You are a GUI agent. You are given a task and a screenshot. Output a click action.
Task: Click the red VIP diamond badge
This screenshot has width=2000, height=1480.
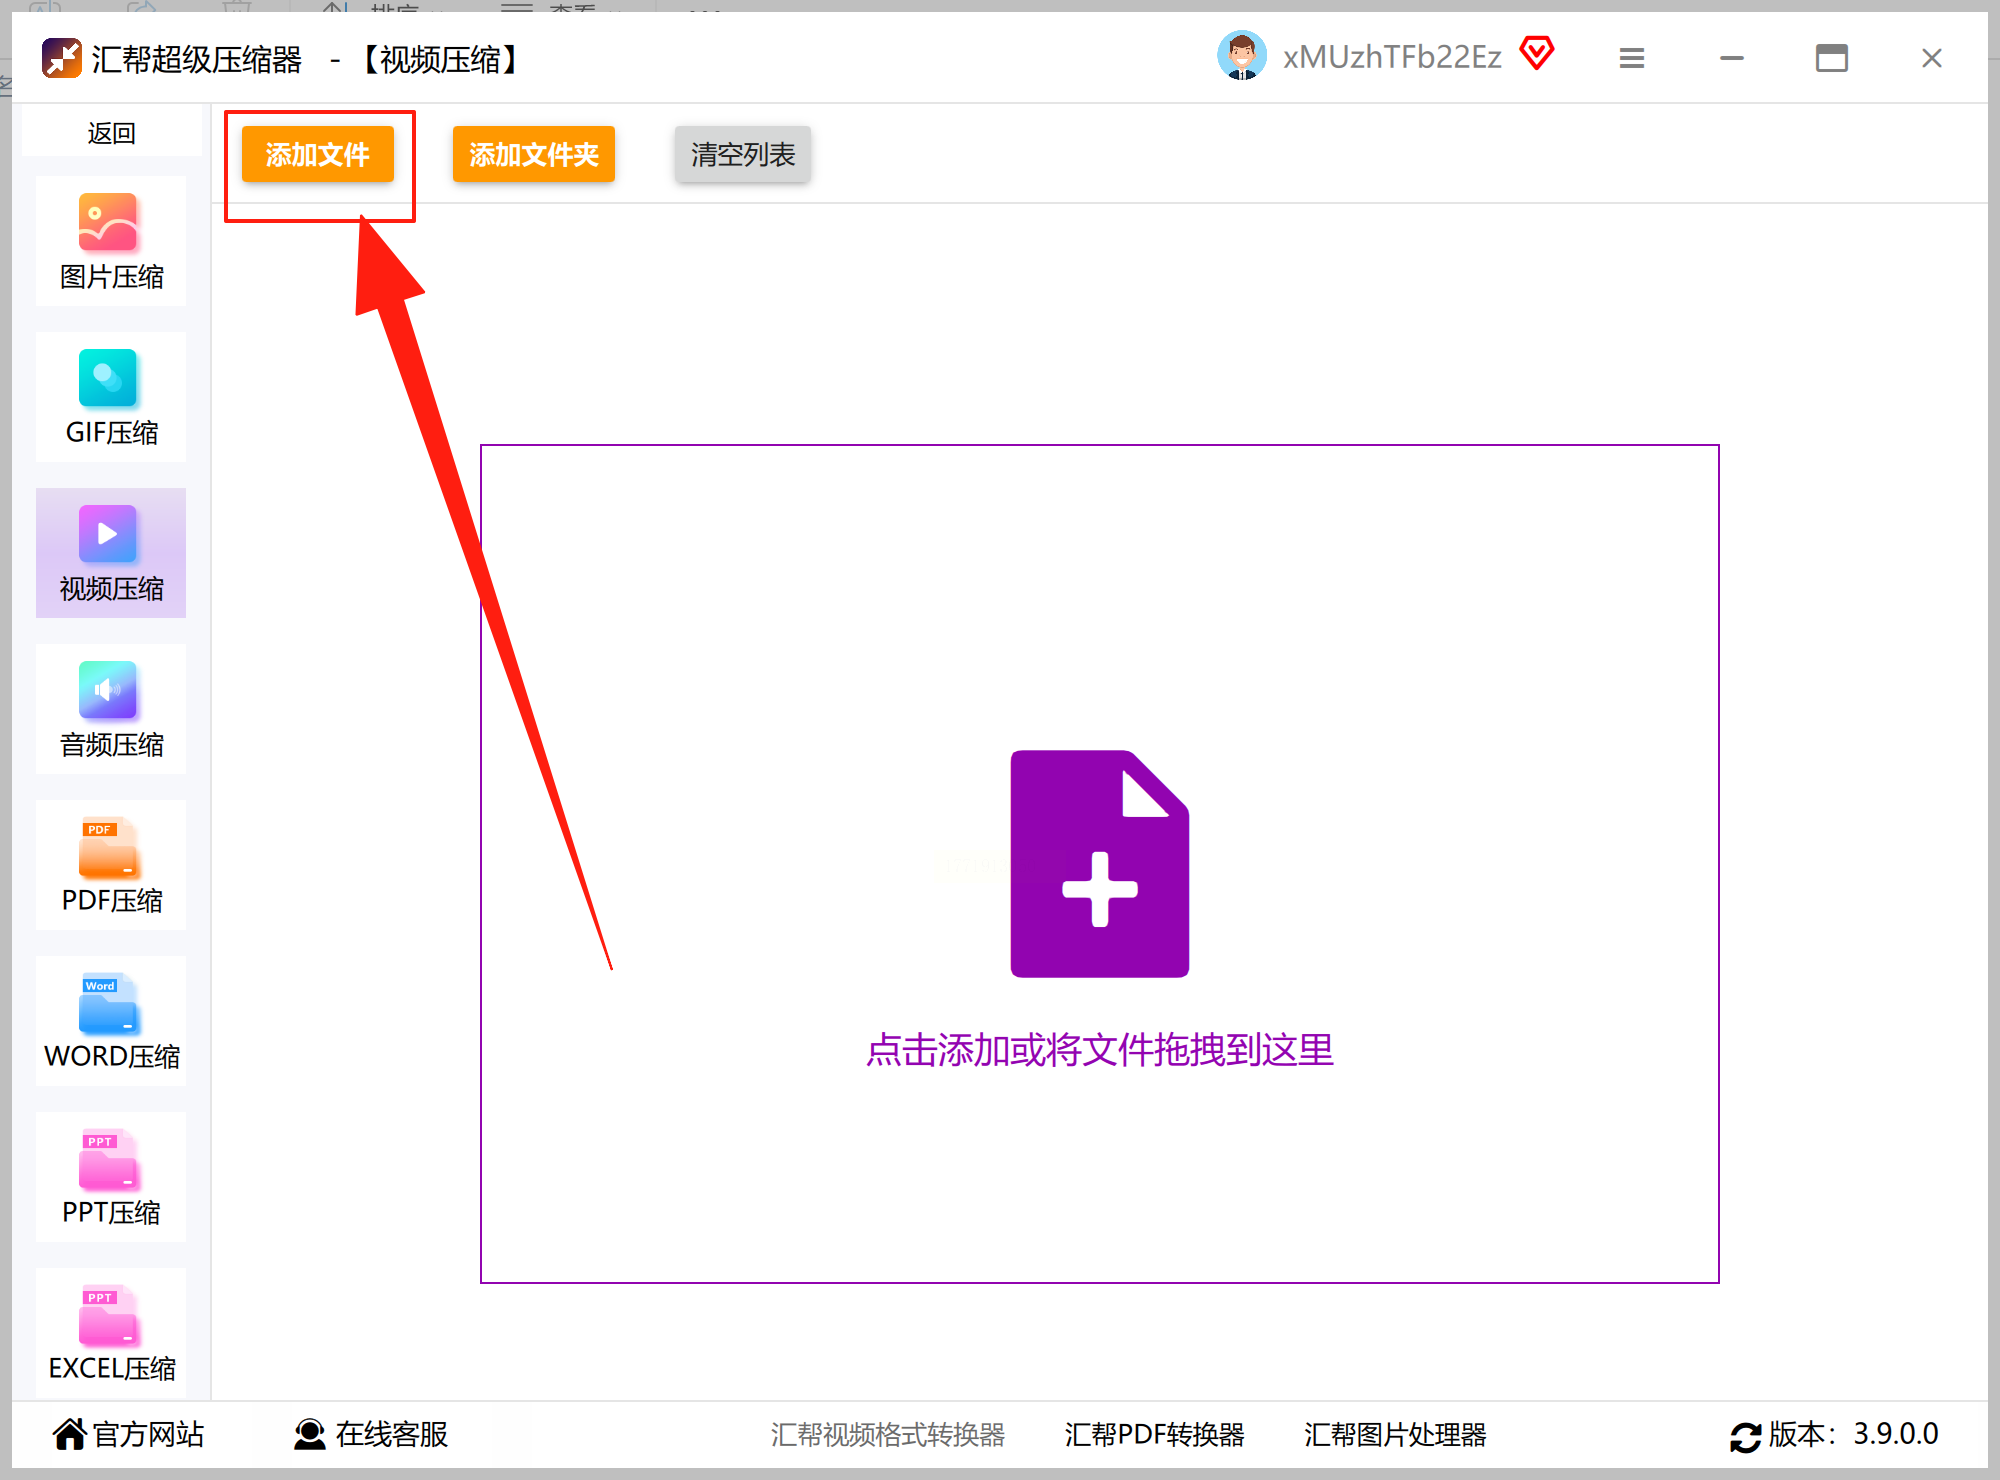pyautogui.click(x=1537, y=52)
